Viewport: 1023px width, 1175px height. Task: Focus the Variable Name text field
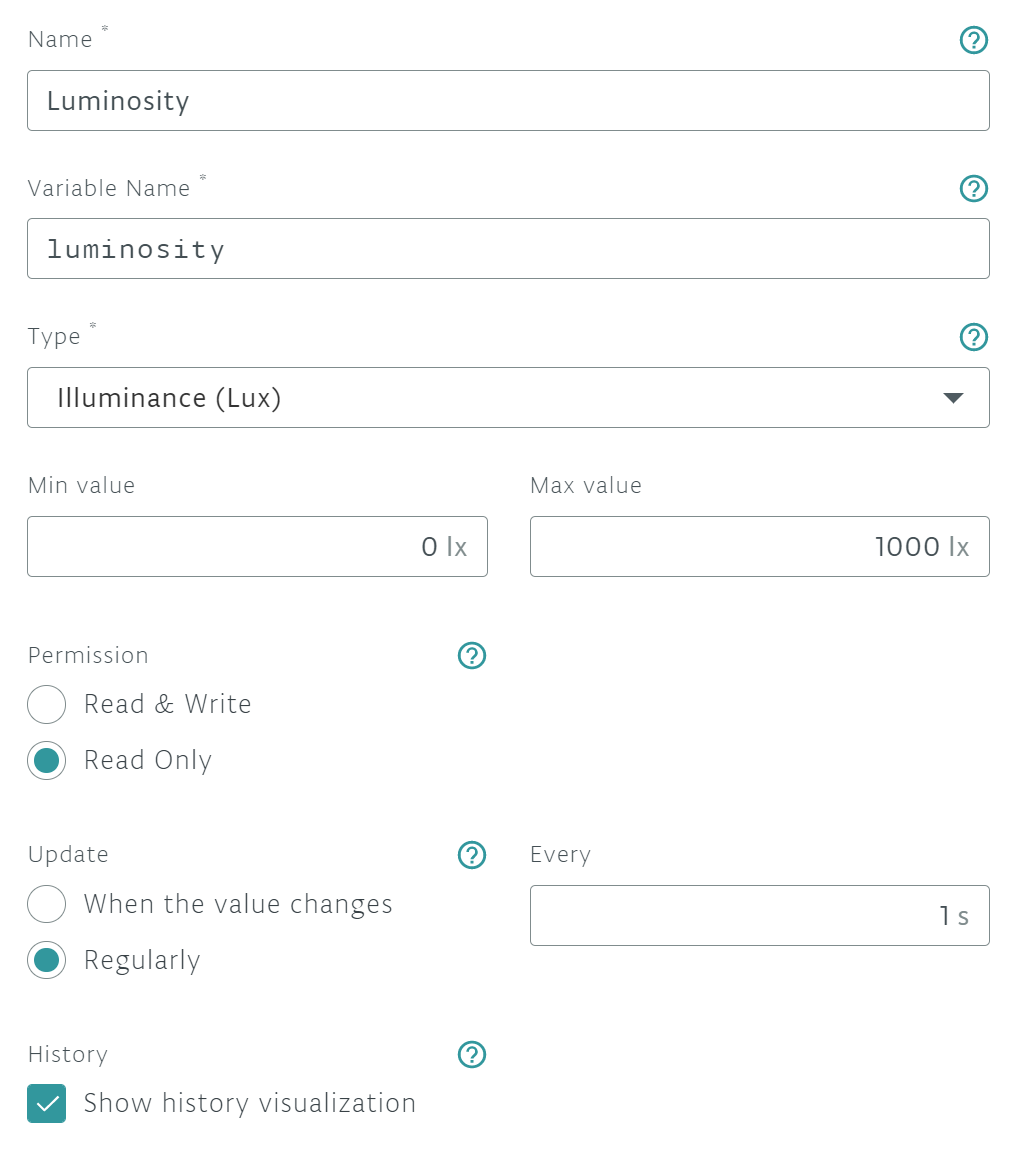pyautogui.click(x=508, y=249)
